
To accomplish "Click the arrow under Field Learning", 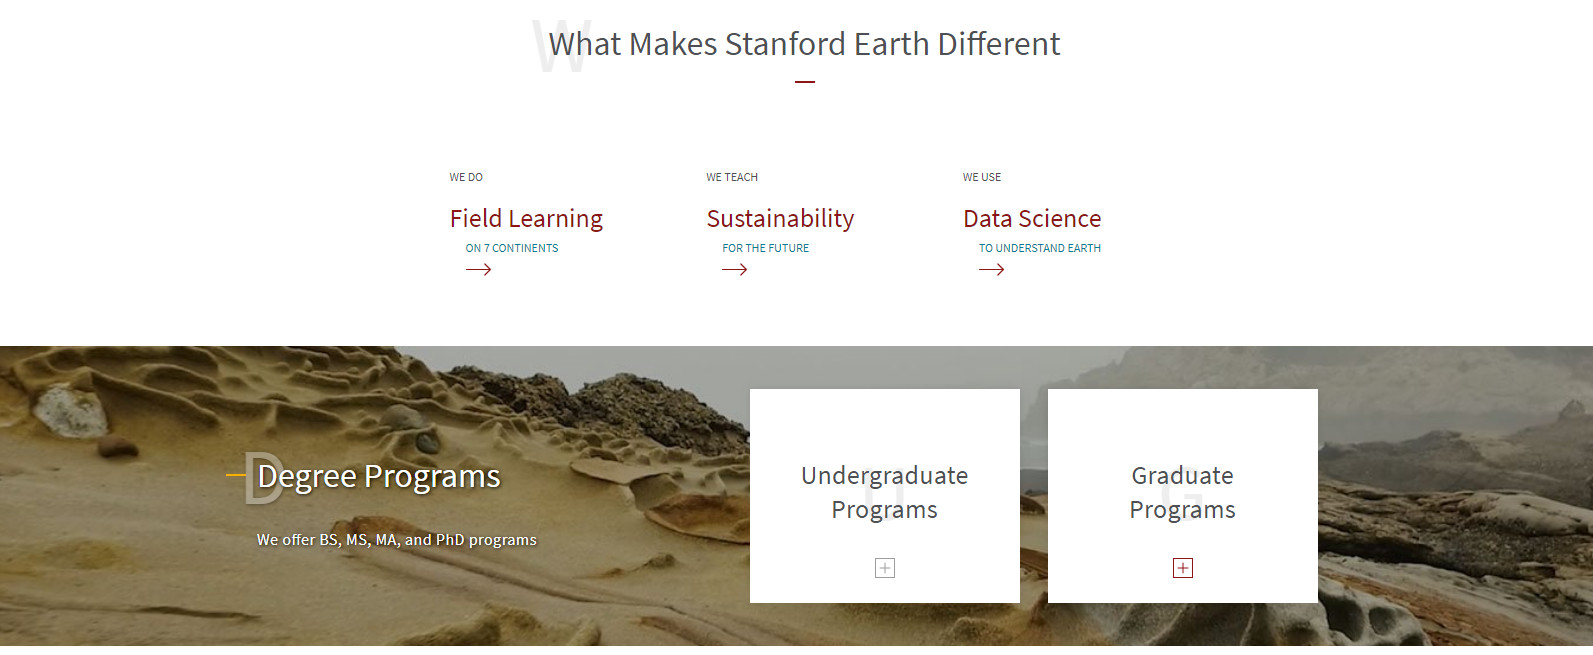I will (x=478, y=270).
